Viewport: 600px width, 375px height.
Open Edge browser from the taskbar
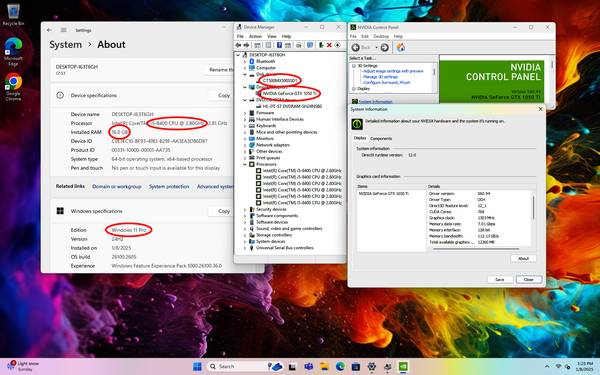340,367
